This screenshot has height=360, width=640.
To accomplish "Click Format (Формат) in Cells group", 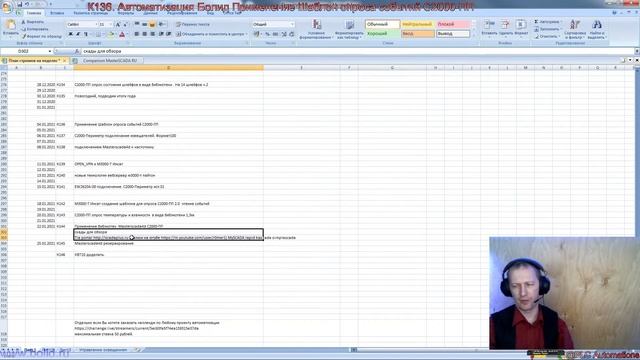I will 521,28.
